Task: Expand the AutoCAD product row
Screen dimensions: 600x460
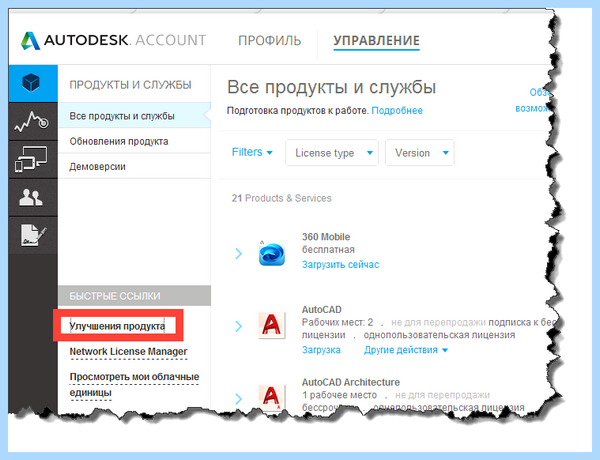Action: (x=238, y=326)
